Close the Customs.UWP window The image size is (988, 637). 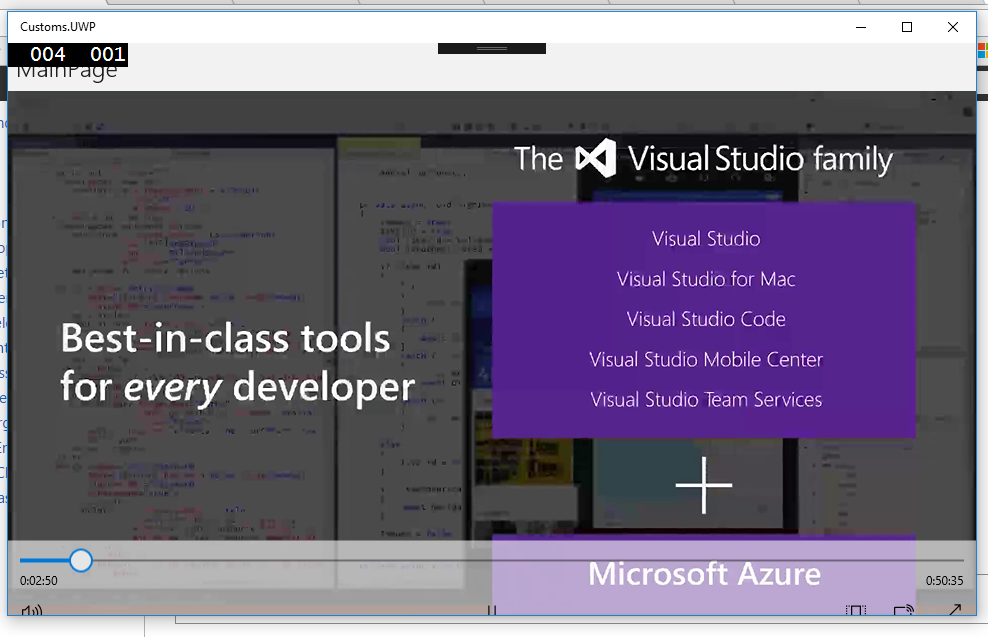pyautogui.click(x=953, y=27)
